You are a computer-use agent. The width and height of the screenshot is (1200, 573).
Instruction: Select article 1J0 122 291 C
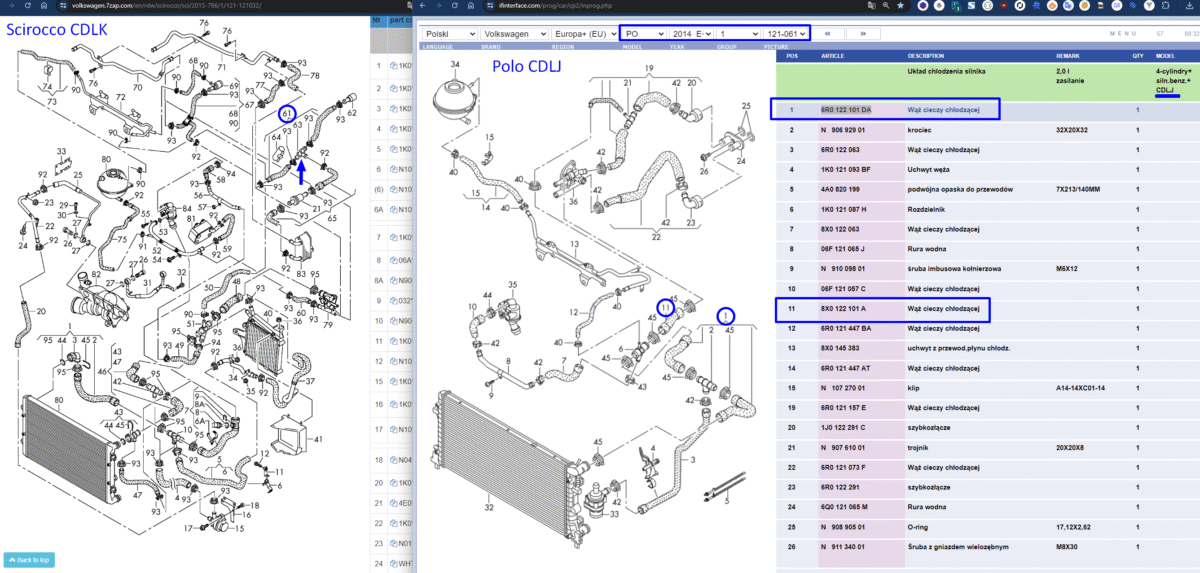tap(843, 426)
